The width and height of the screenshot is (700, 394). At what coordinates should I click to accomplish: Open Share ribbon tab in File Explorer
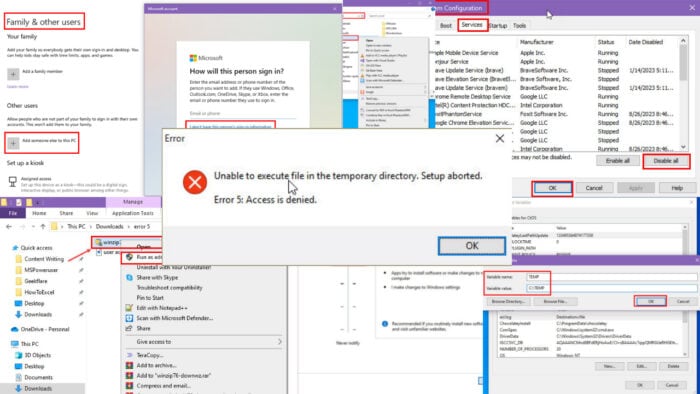66,213
